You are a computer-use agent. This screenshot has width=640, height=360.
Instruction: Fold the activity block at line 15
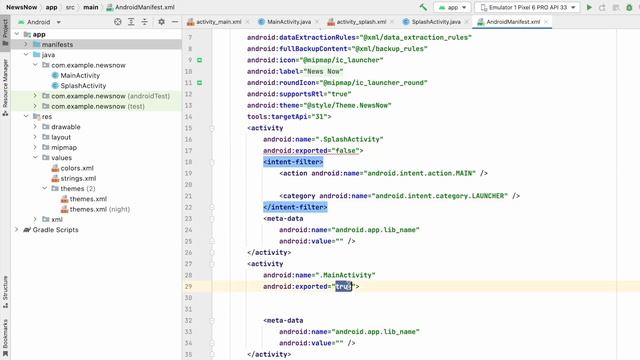click(212, 128)
